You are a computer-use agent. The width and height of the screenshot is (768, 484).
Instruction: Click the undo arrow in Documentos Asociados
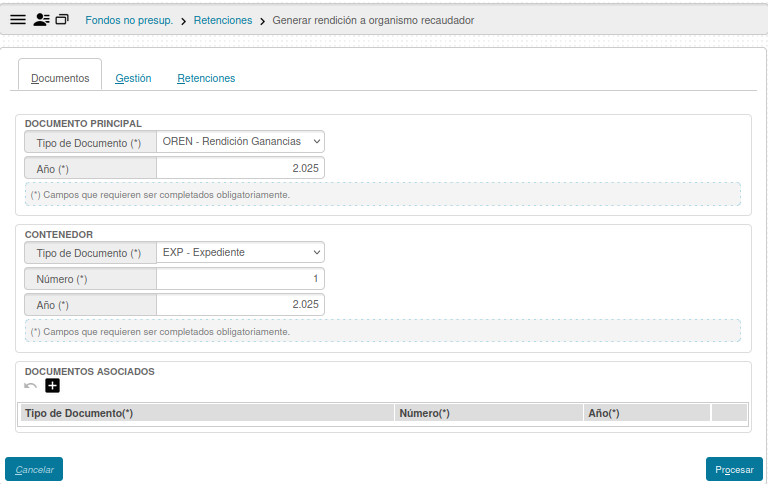pos(31,386)
